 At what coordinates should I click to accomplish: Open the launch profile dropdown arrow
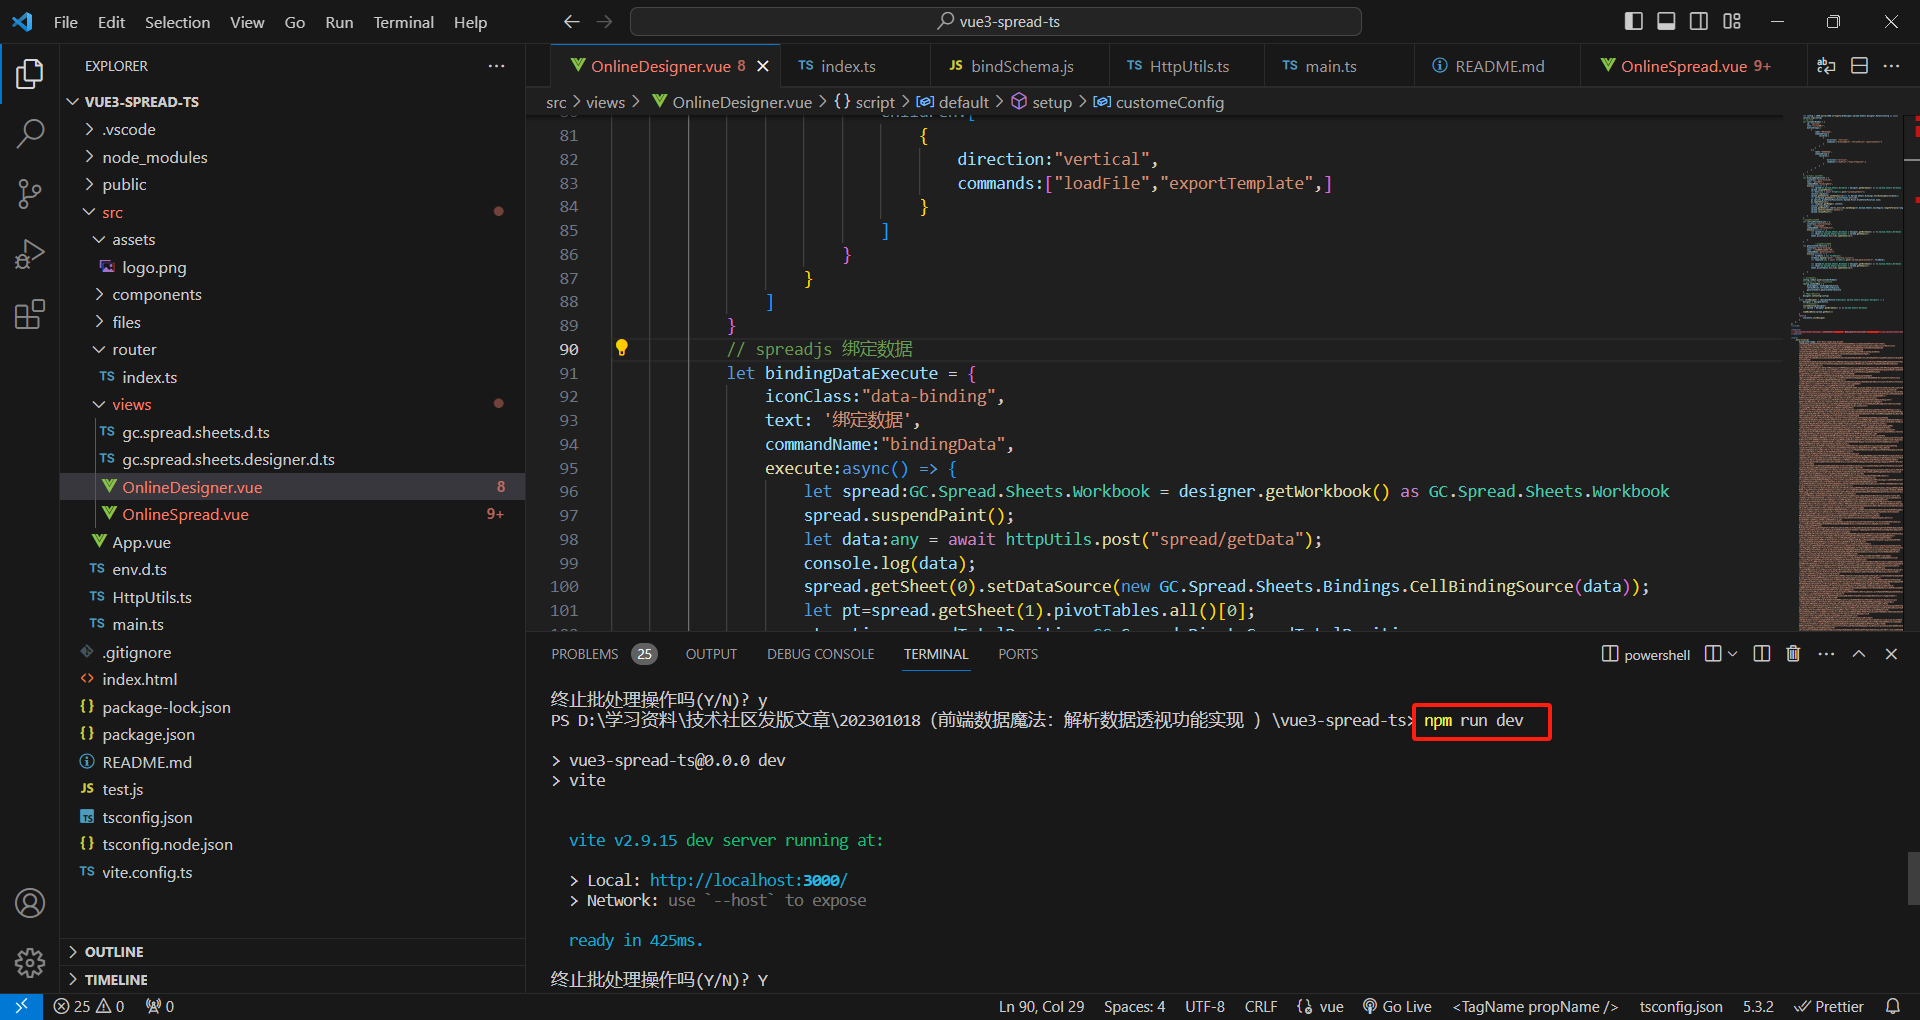pyautogui.click(x=1733, y=654)
